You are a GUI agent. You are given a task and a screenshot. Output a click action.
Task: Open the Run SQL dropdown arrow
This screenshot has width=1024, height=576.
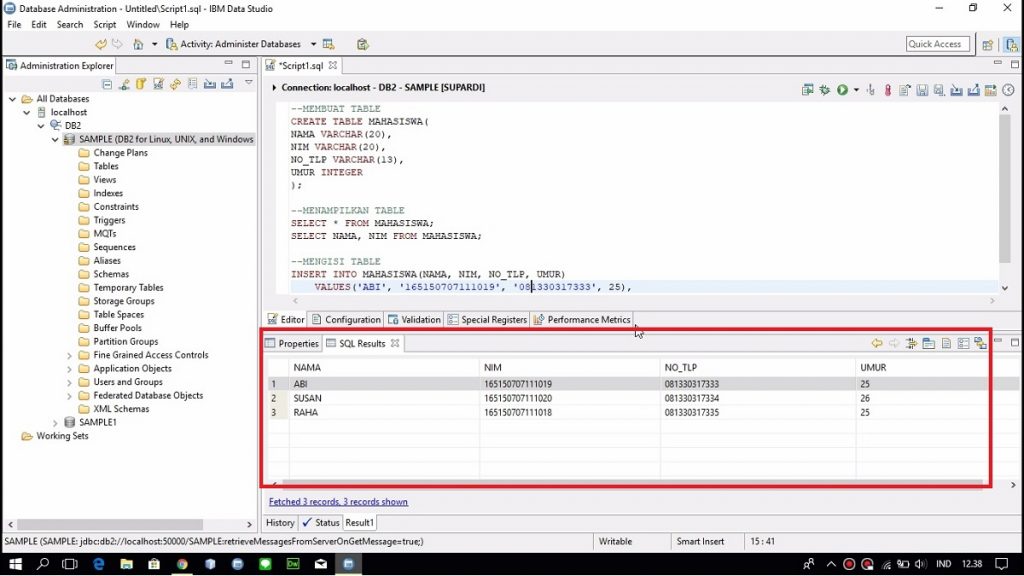click(856, 90)
